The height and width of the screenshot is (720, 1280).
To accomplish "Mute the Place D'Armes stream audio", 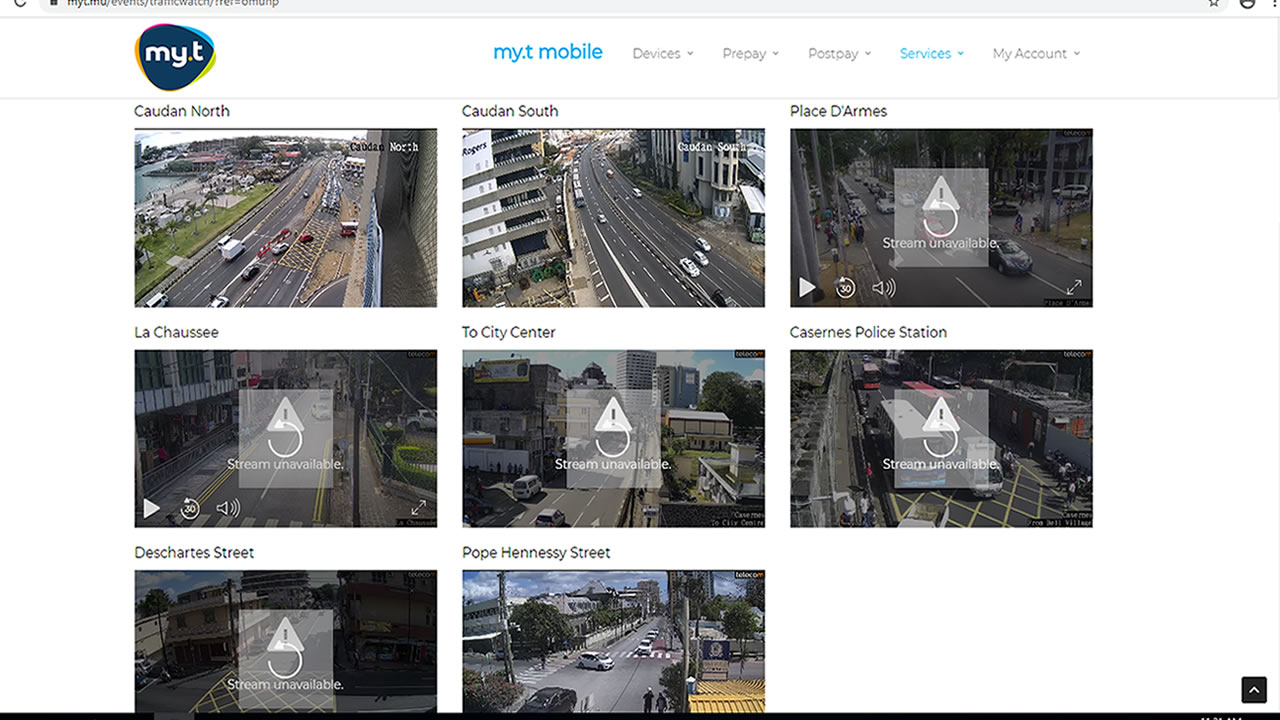I will click(884, 288).
